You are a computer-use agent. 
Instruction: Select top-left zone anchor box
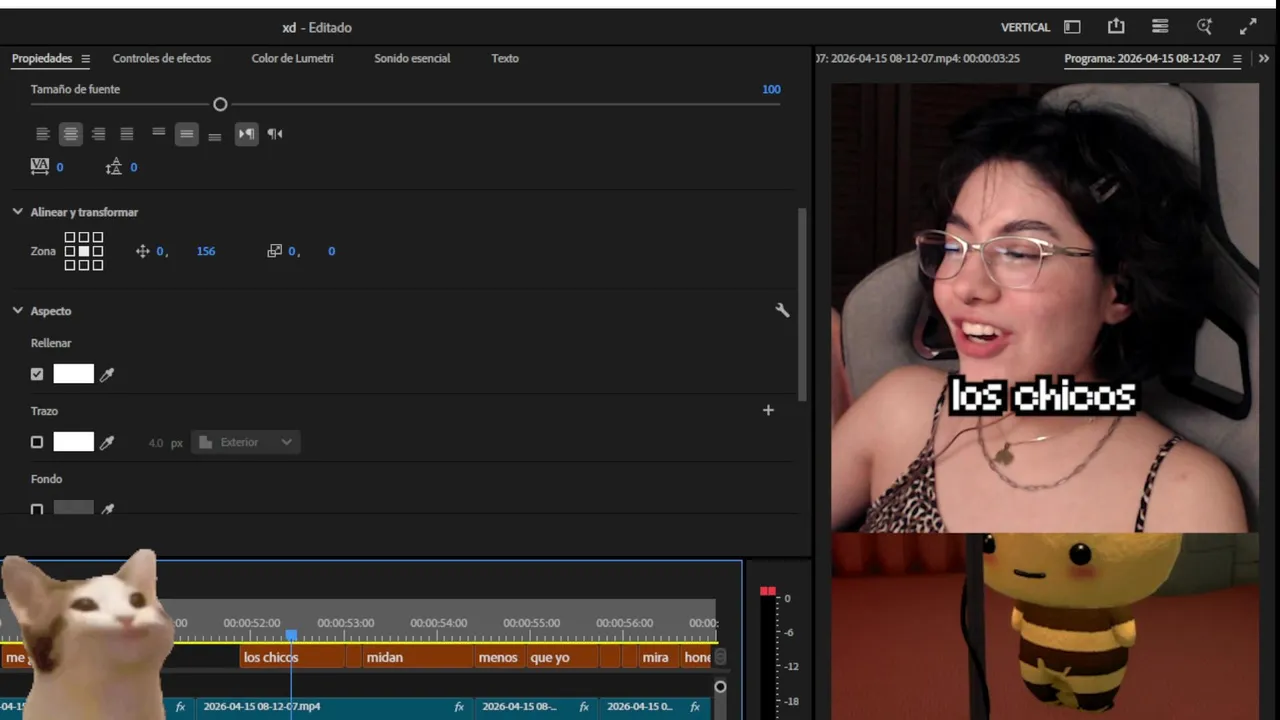point(70,238)
